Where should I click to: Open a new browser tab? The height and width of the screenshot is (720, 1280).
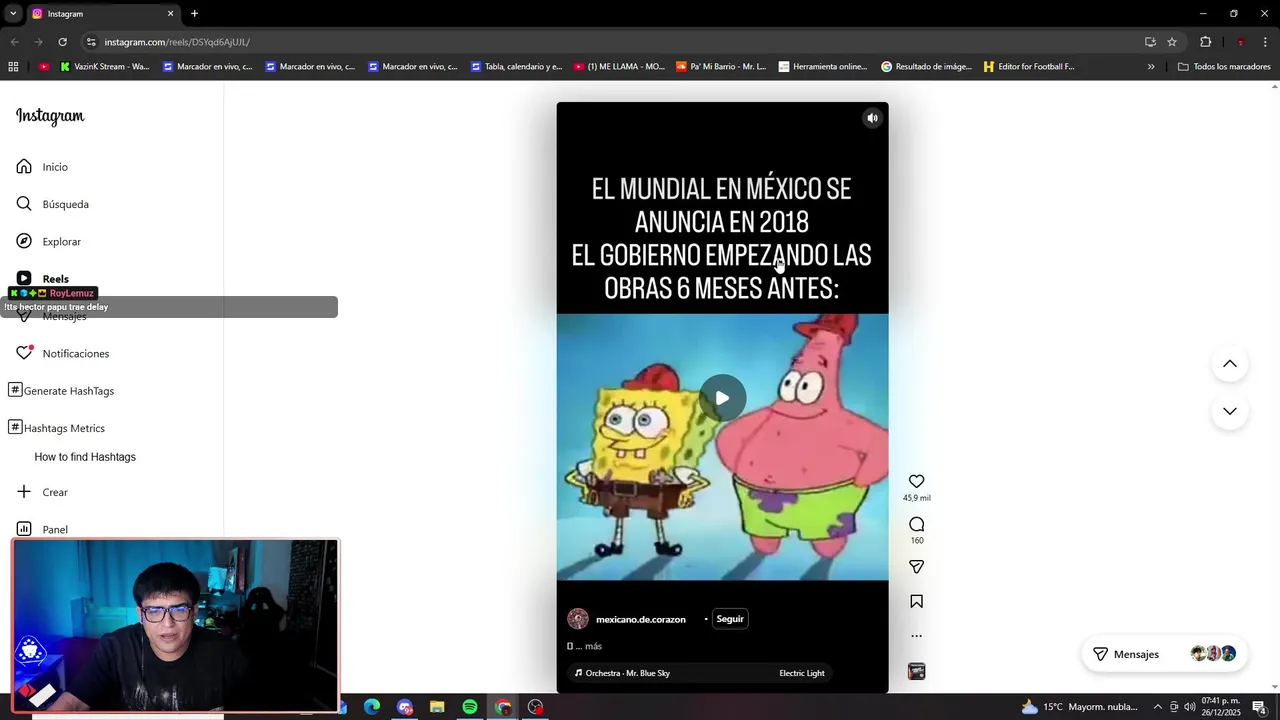pyautogui.click(x=194, y=14)
